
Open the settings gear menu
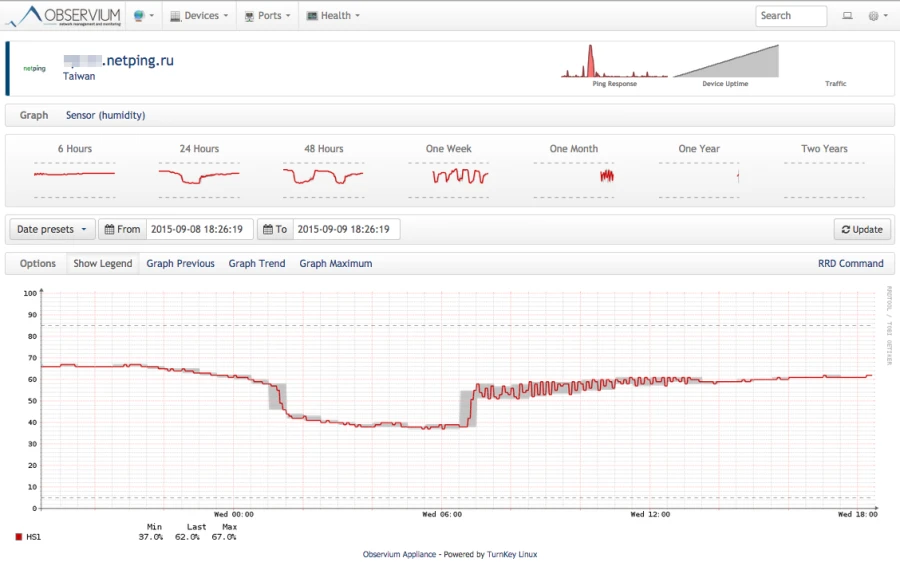point(873,16)
